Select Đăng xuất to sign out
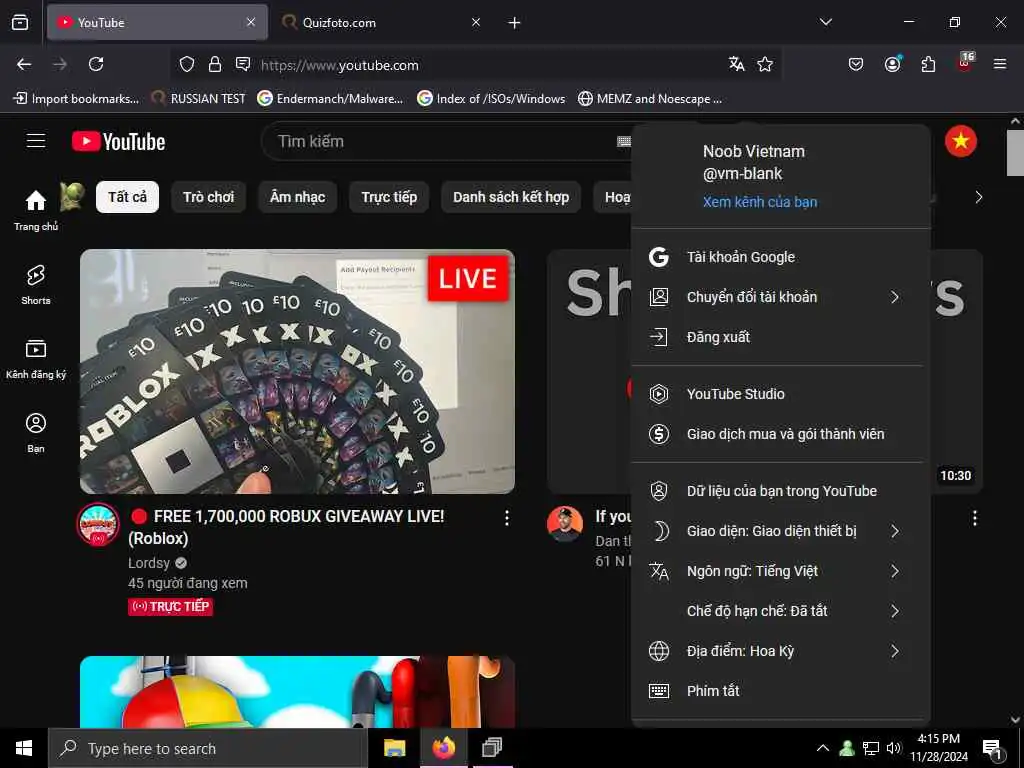This screenshot has height=768, width=1024. click(780, 337)
